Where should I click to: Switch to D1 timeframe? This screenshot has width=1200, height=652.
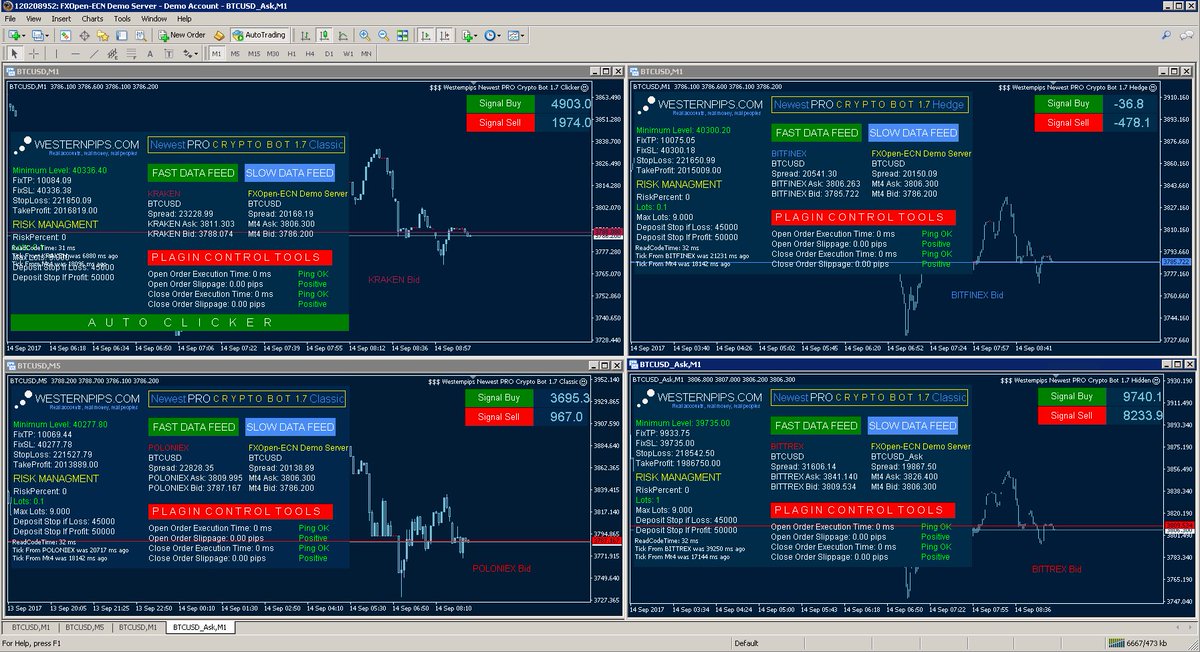pyautogui.click(x=329, y=54)
